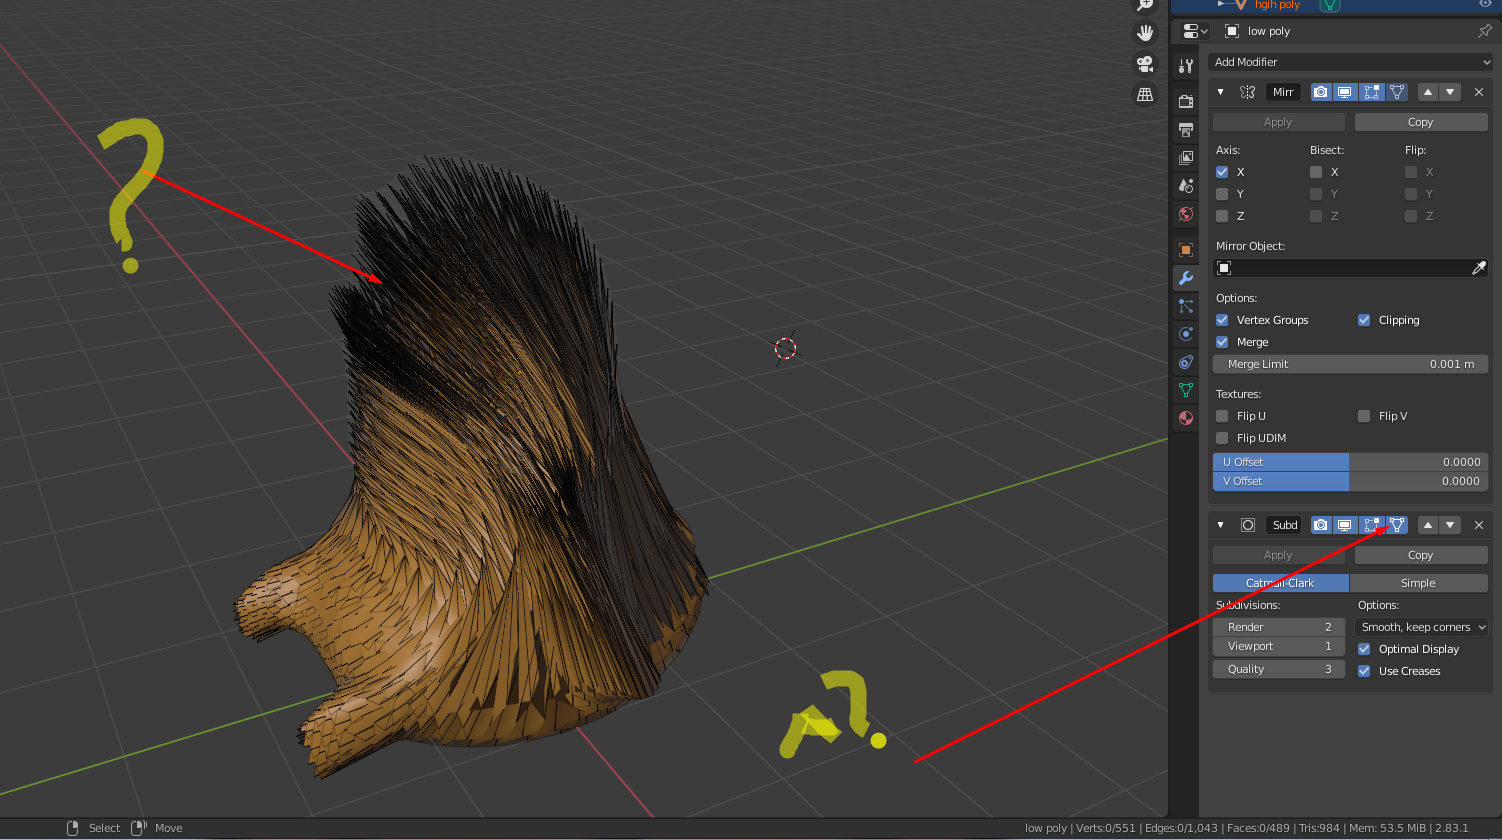Select the Simple subdivision type
This screenshot has width=1502, height=840.
pos(1418,583)
